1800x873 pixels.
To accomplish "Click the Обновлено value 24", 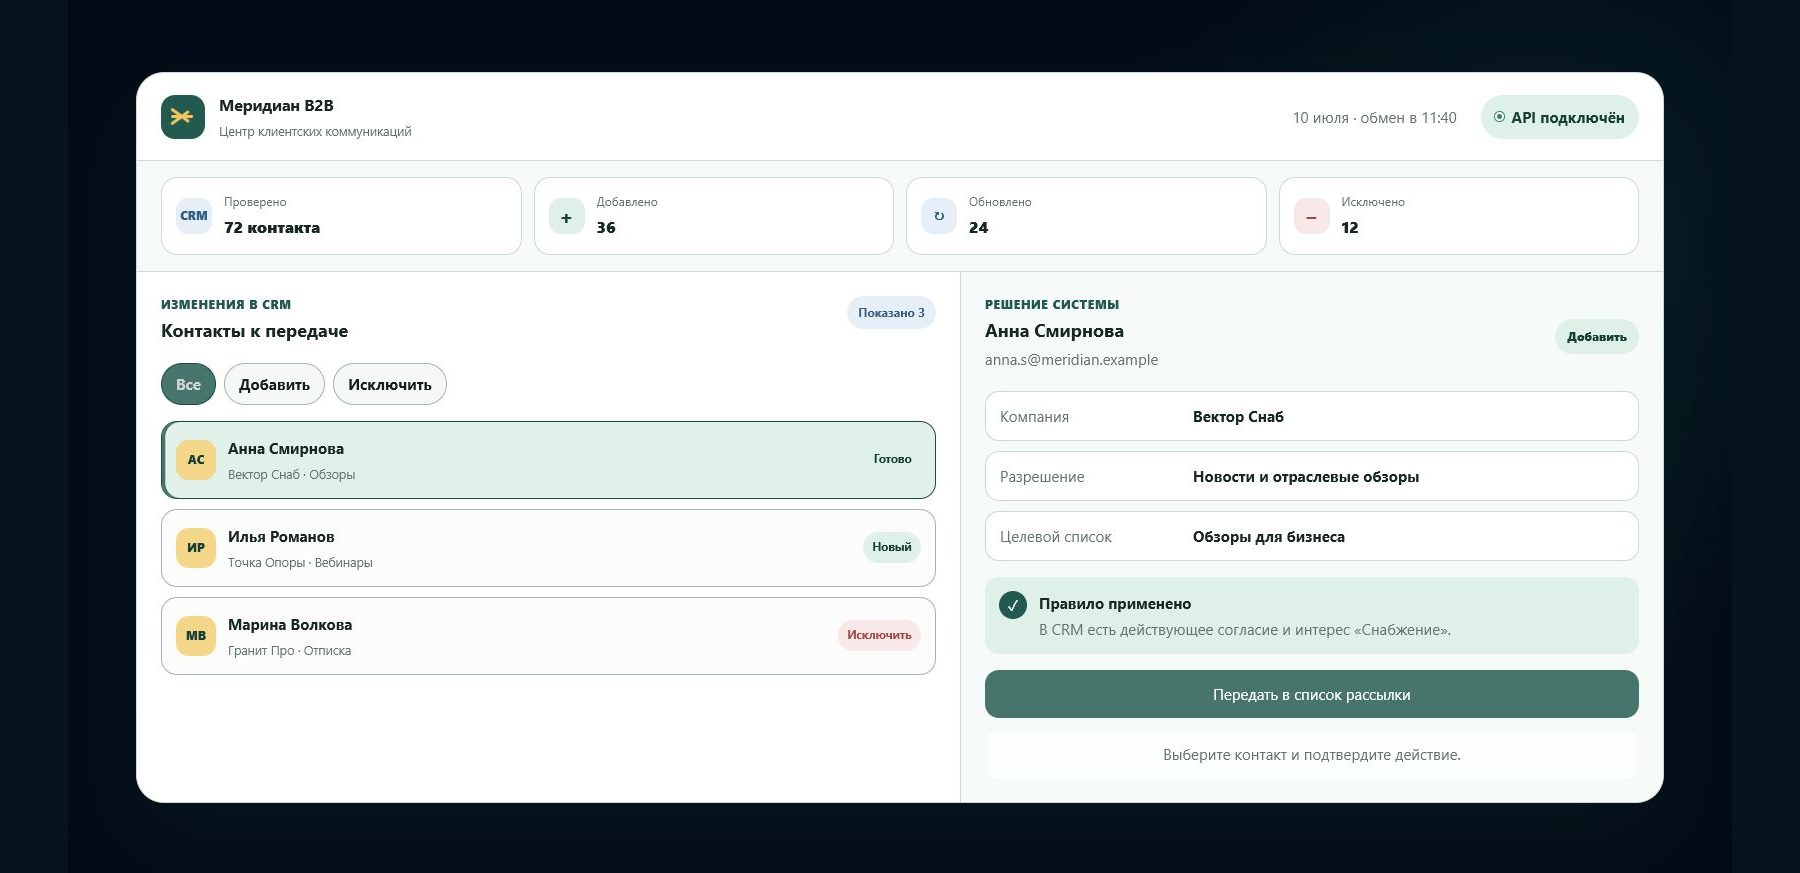I will (x=978, y=228).
